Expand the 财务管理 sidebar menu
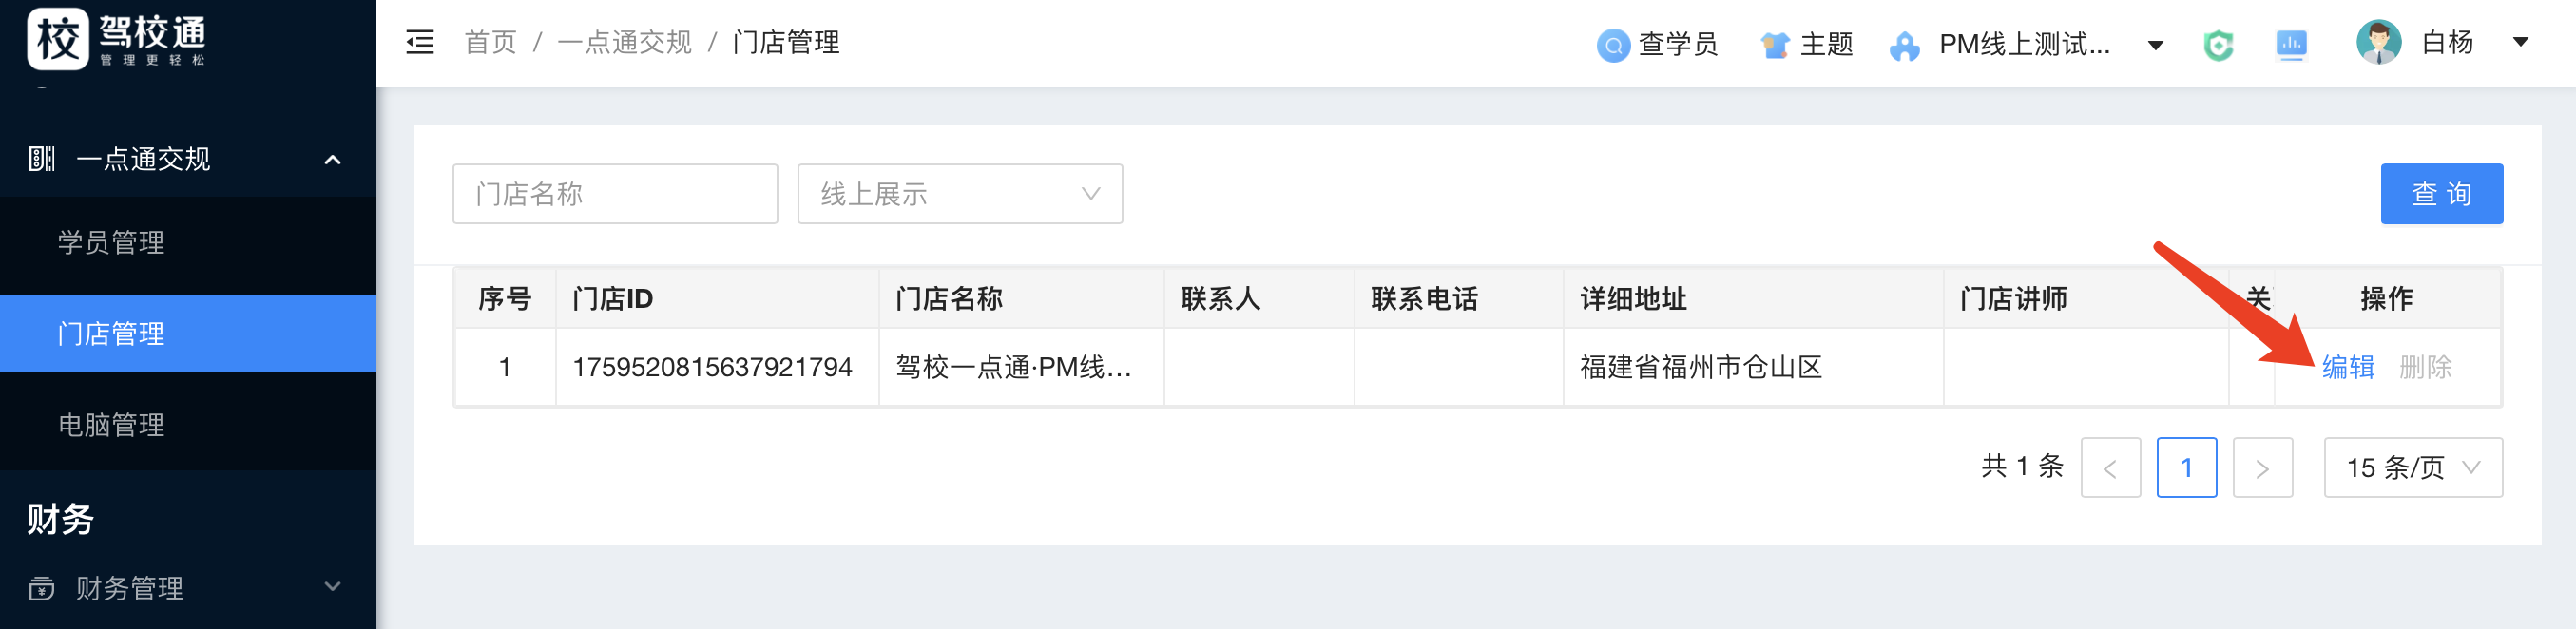 [x=333, y=587]
